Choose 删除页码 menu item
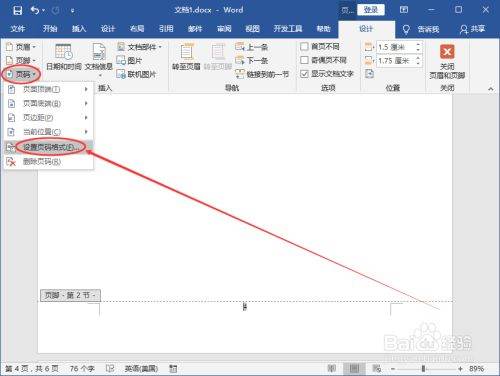The height and width of the screenshot is (376, 500). click(48, 162)
